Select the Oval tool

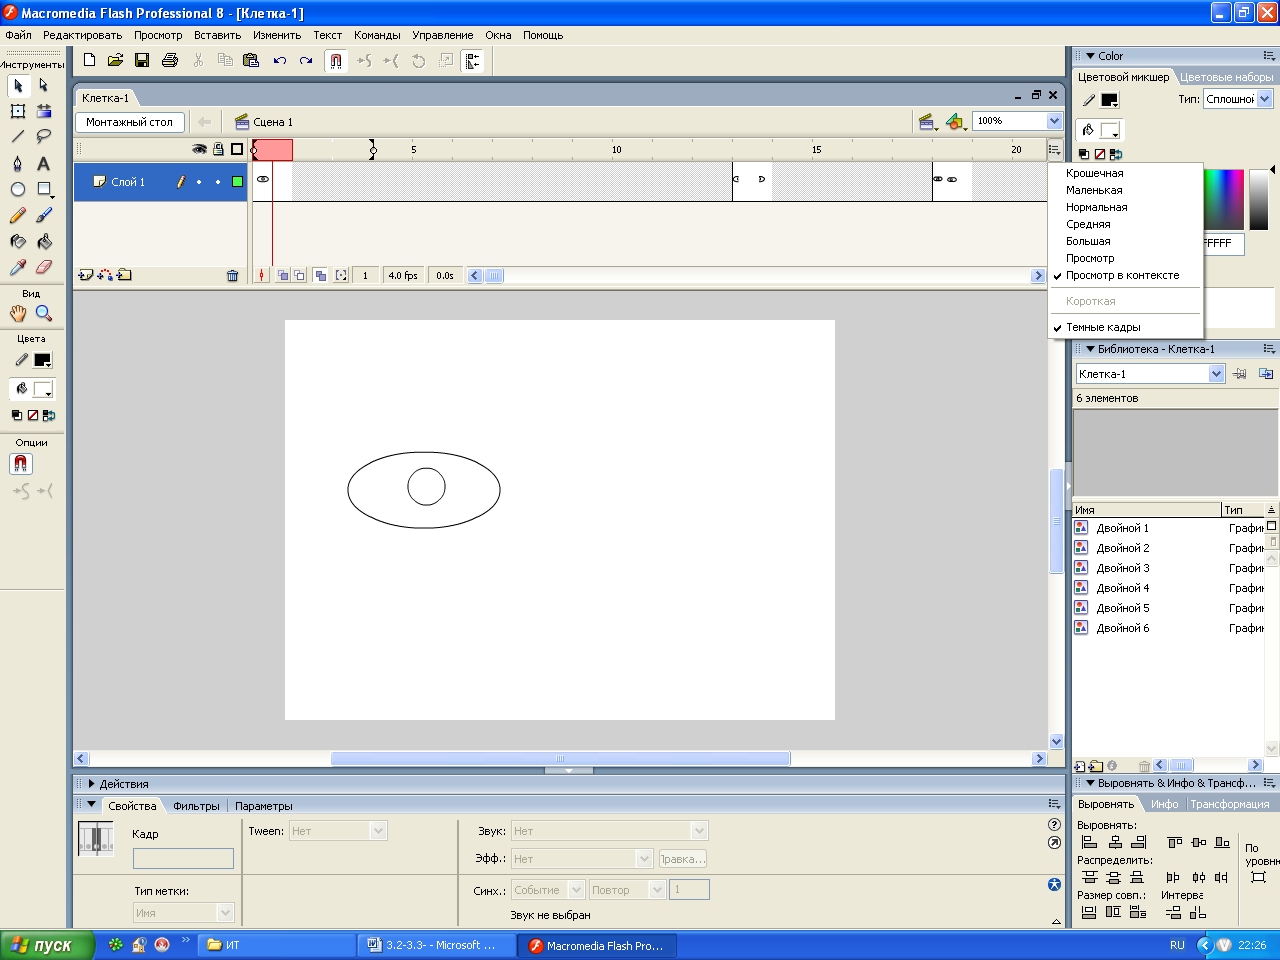18,189
